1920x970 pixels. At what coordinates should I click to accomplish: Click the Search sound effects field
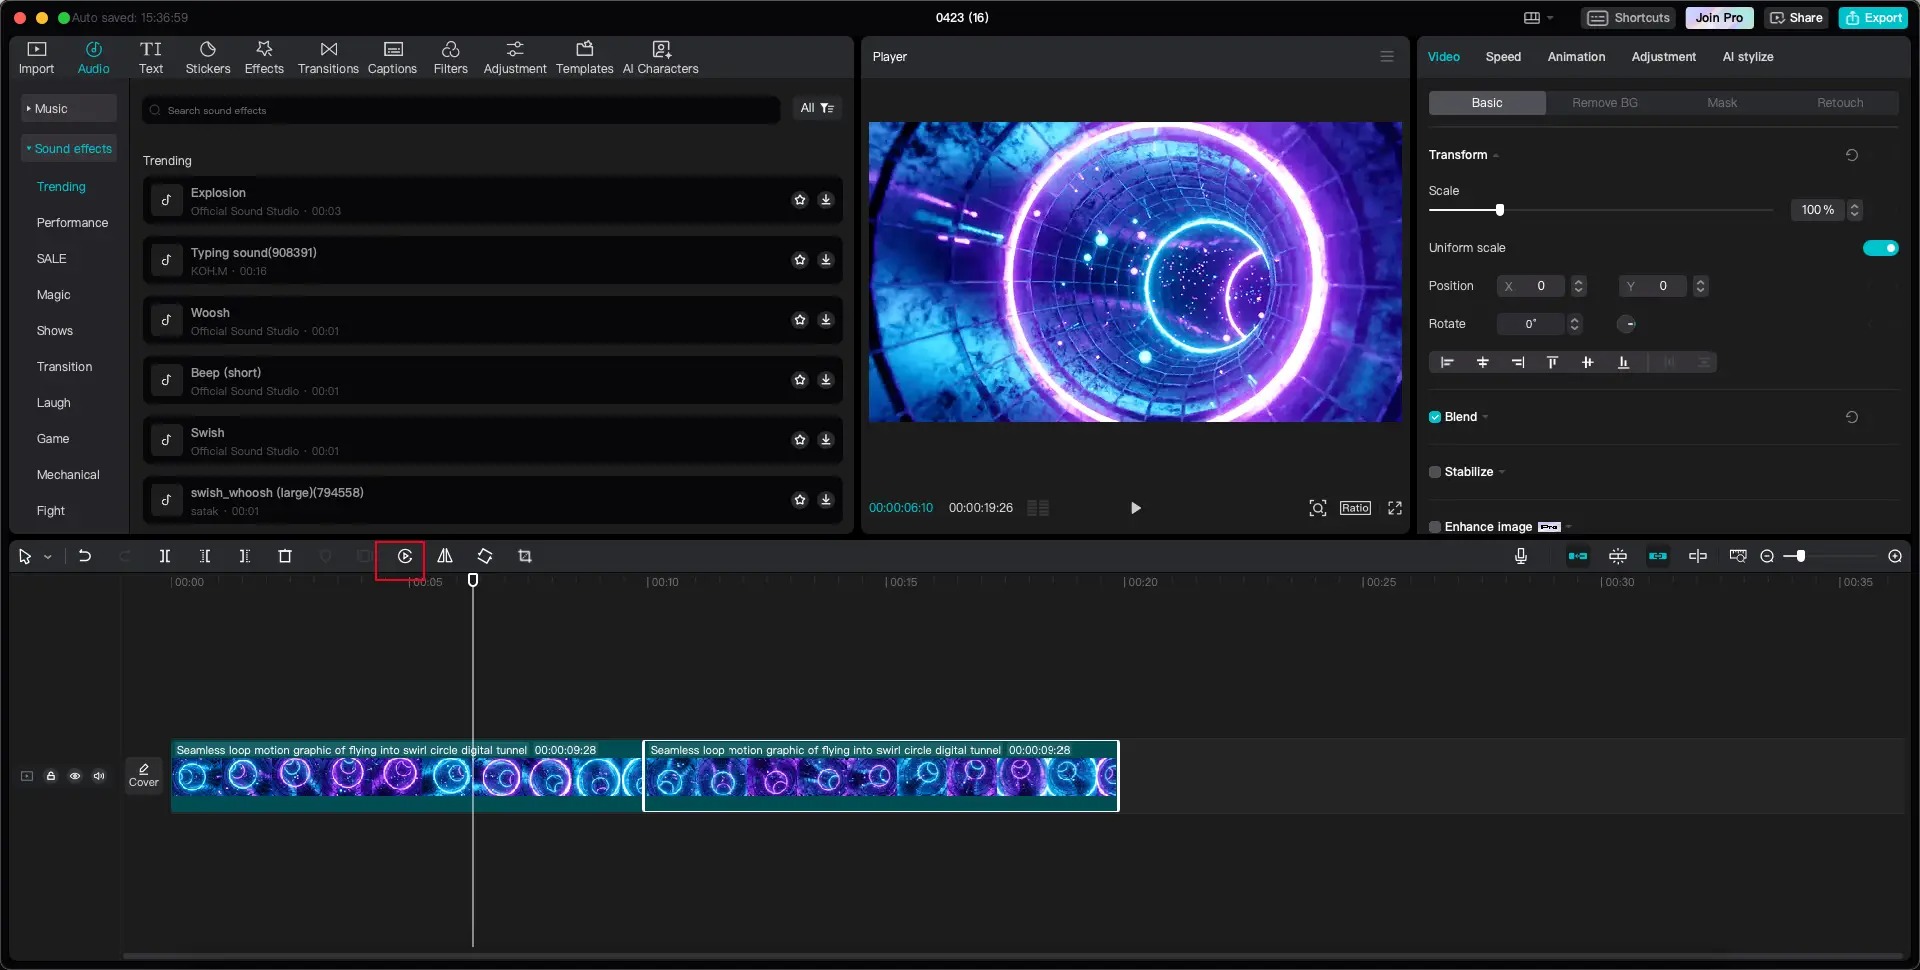tap(461, 110)
